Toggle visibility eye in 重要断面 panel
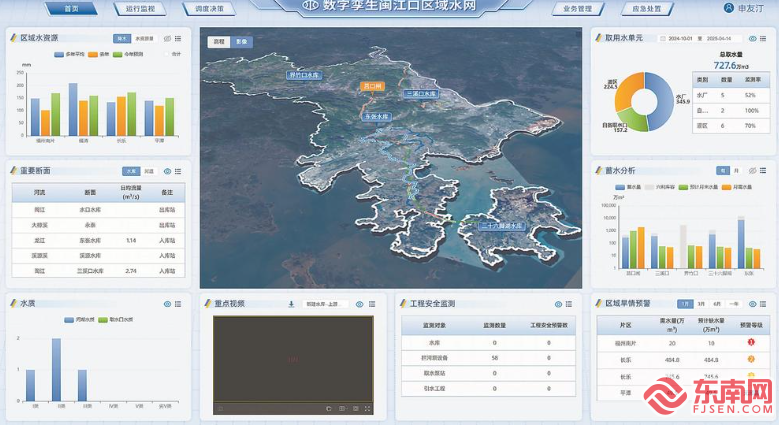The image size is (779, 425). (x=167, y=171)
